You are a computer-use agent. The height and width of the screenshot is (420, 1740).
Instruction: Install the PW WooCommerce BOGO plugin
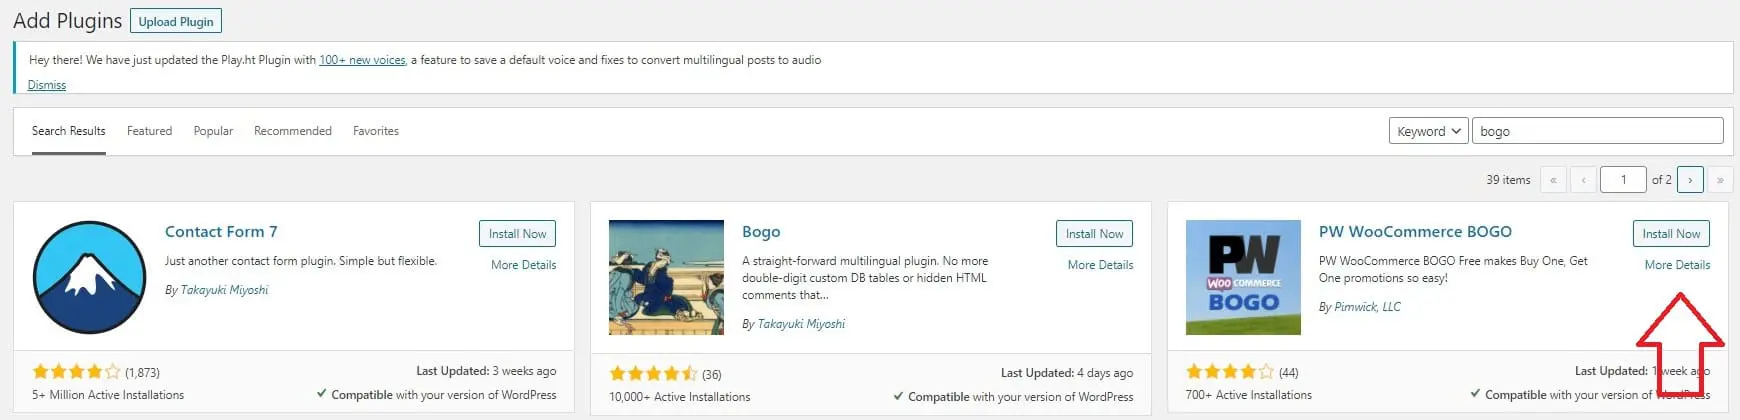tap(1671, 234)
